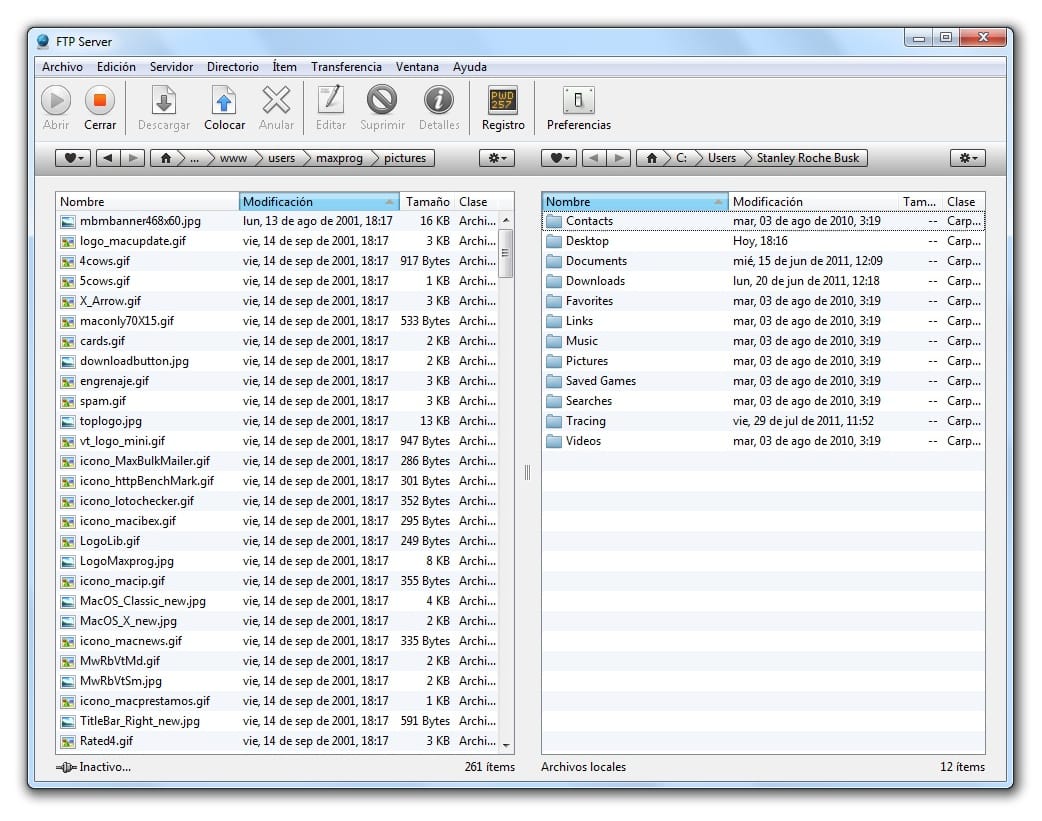Click the Abrir connection toolbar icon
Viewport: 1042px width, 821px height.
56,100
